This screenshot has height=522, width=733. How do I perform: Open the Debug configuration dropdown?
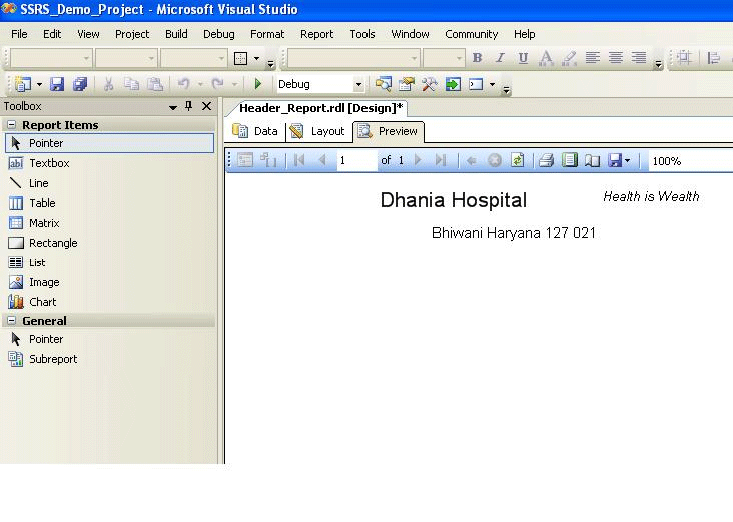[358, 85]
